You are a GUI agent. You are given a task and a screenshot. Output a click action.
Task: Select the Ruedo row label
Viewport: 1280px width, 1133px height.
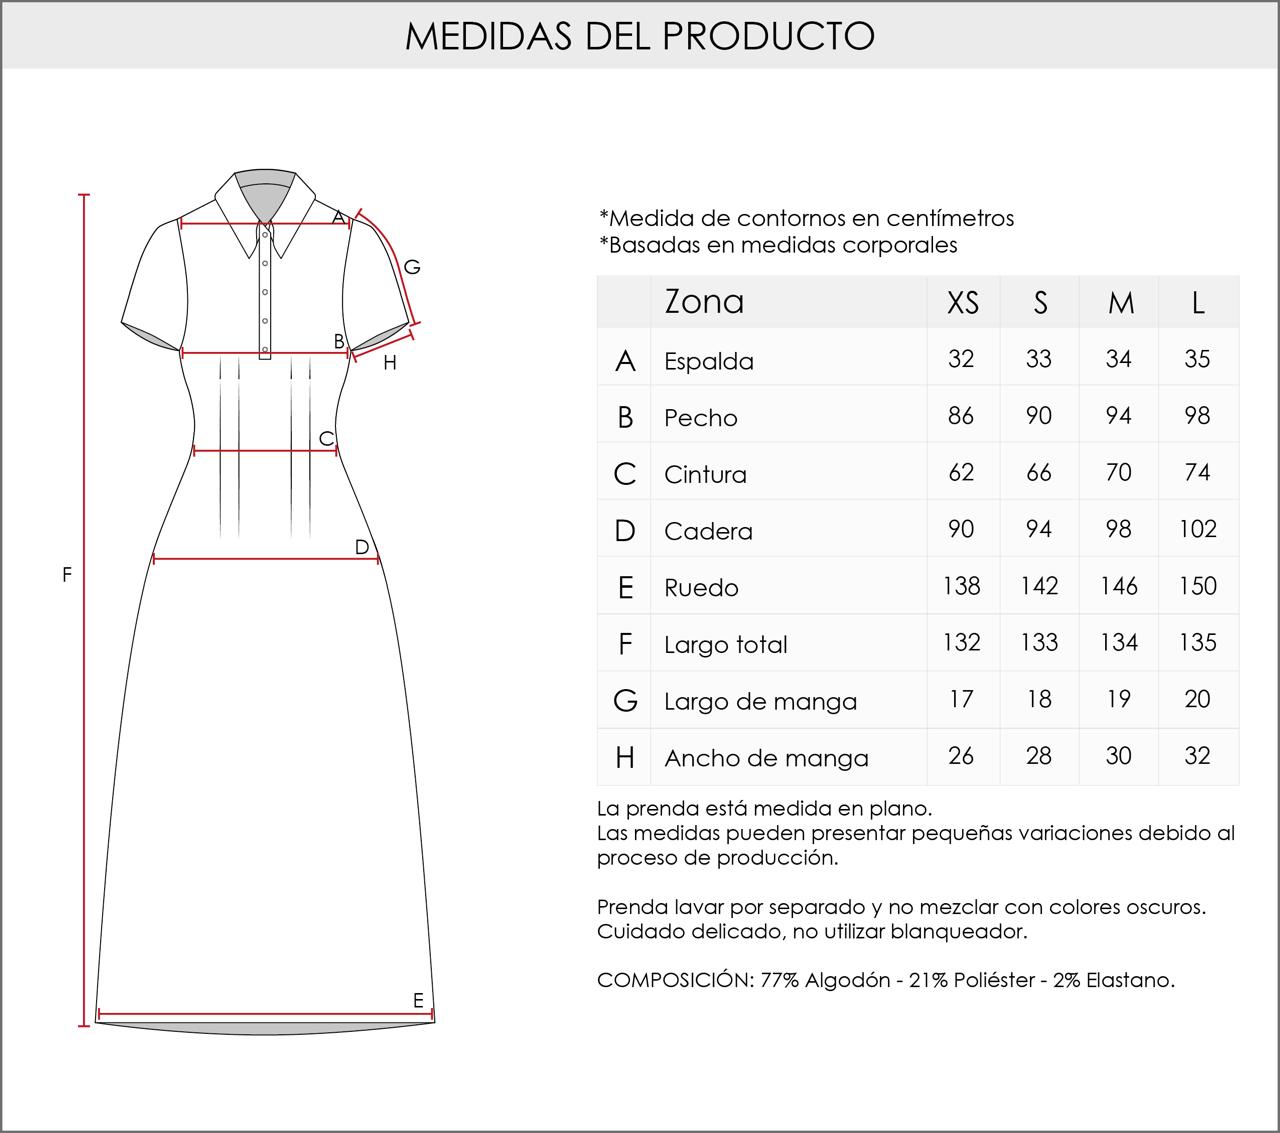pyautogui.click(x=701, y=588)
